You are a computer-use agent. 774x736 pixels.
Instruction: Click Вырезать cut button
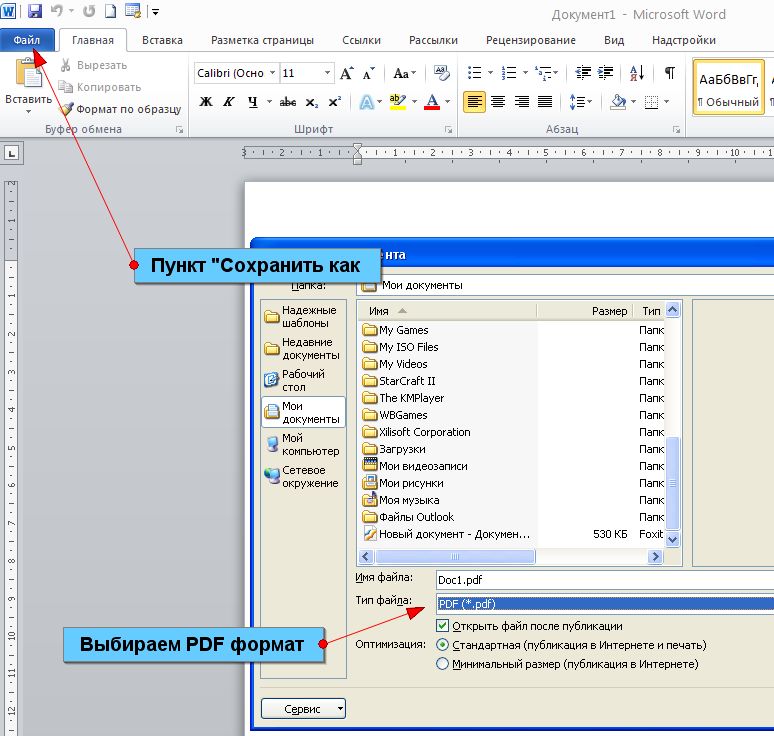(94, 65)
